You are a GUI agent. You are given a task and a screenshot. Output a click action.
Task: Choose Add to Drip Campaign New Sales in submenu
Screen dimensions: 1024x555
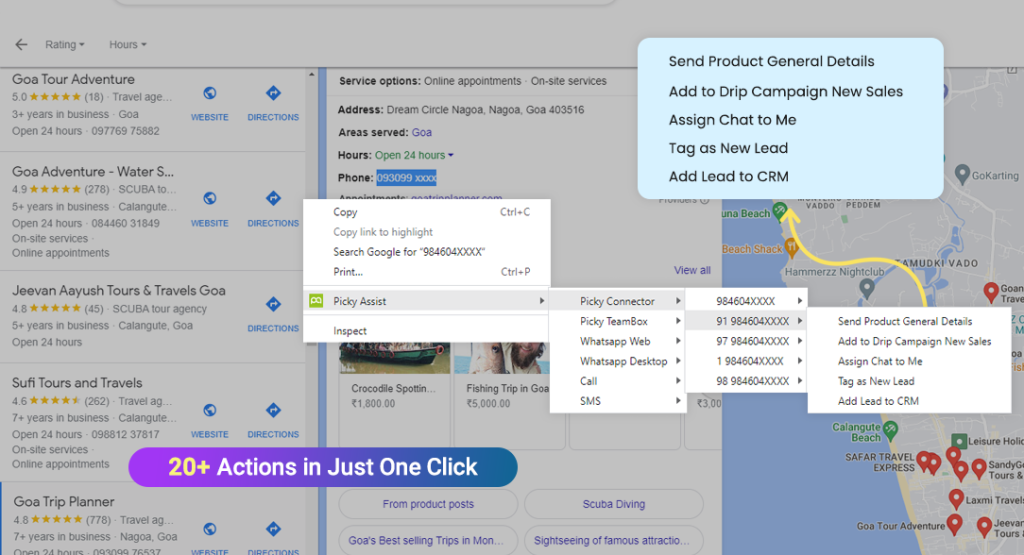[910, 341]
